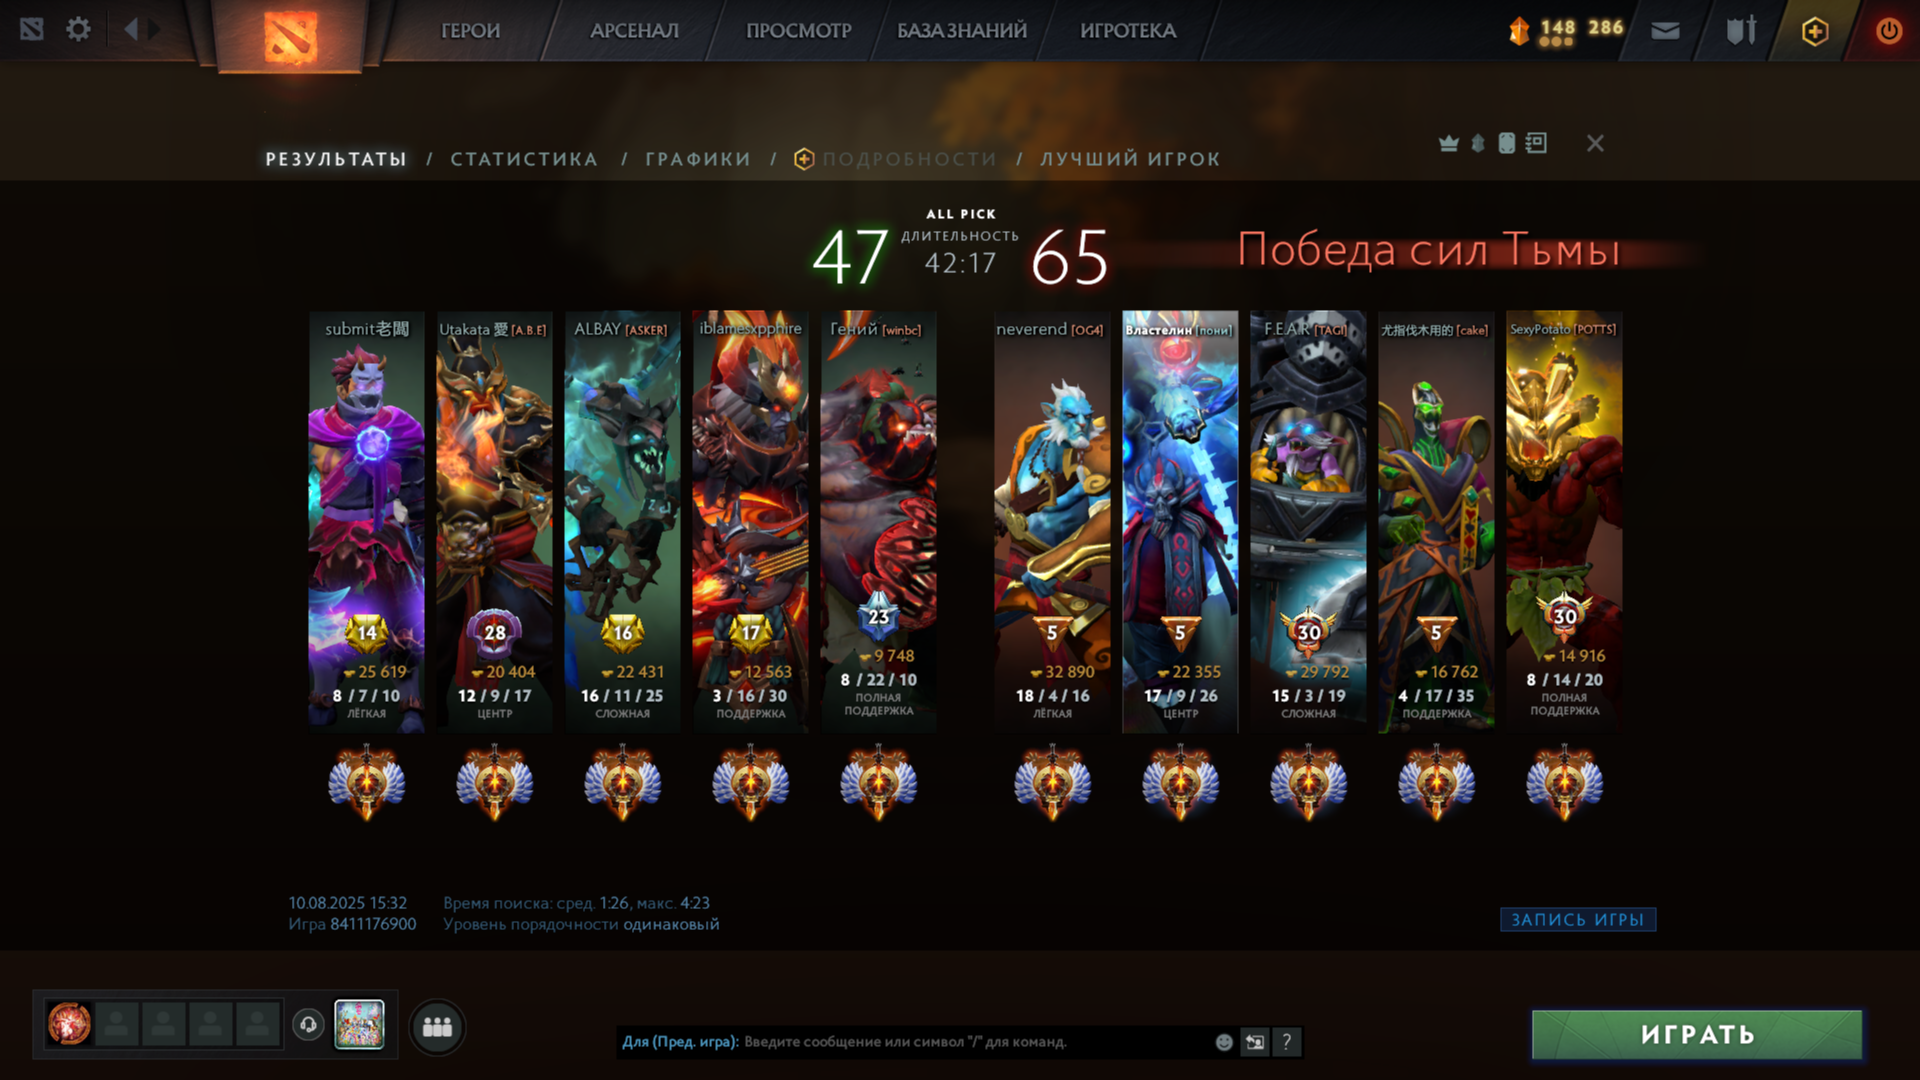
Task: Click the ЗАПИСЬ ИГРЫ replay button
Action: point(1578,919)
